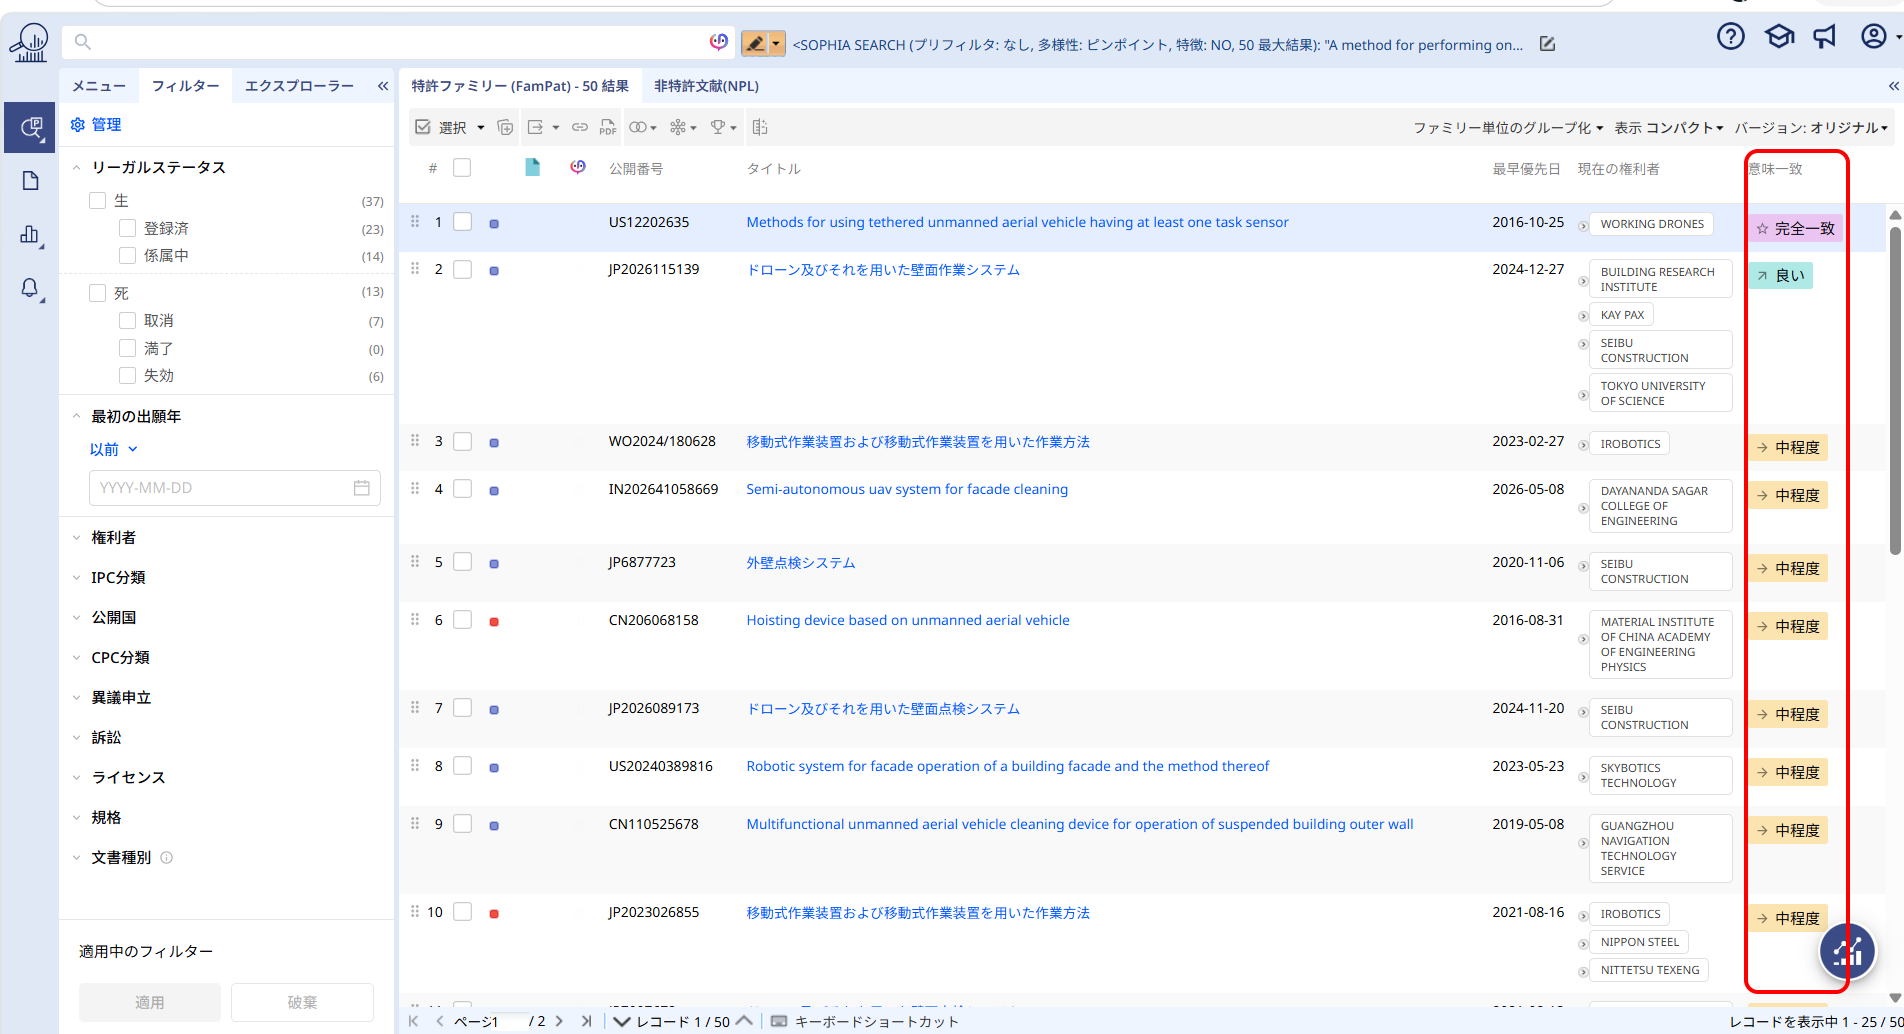Open the documents sidebar icon

click(30, 181)
